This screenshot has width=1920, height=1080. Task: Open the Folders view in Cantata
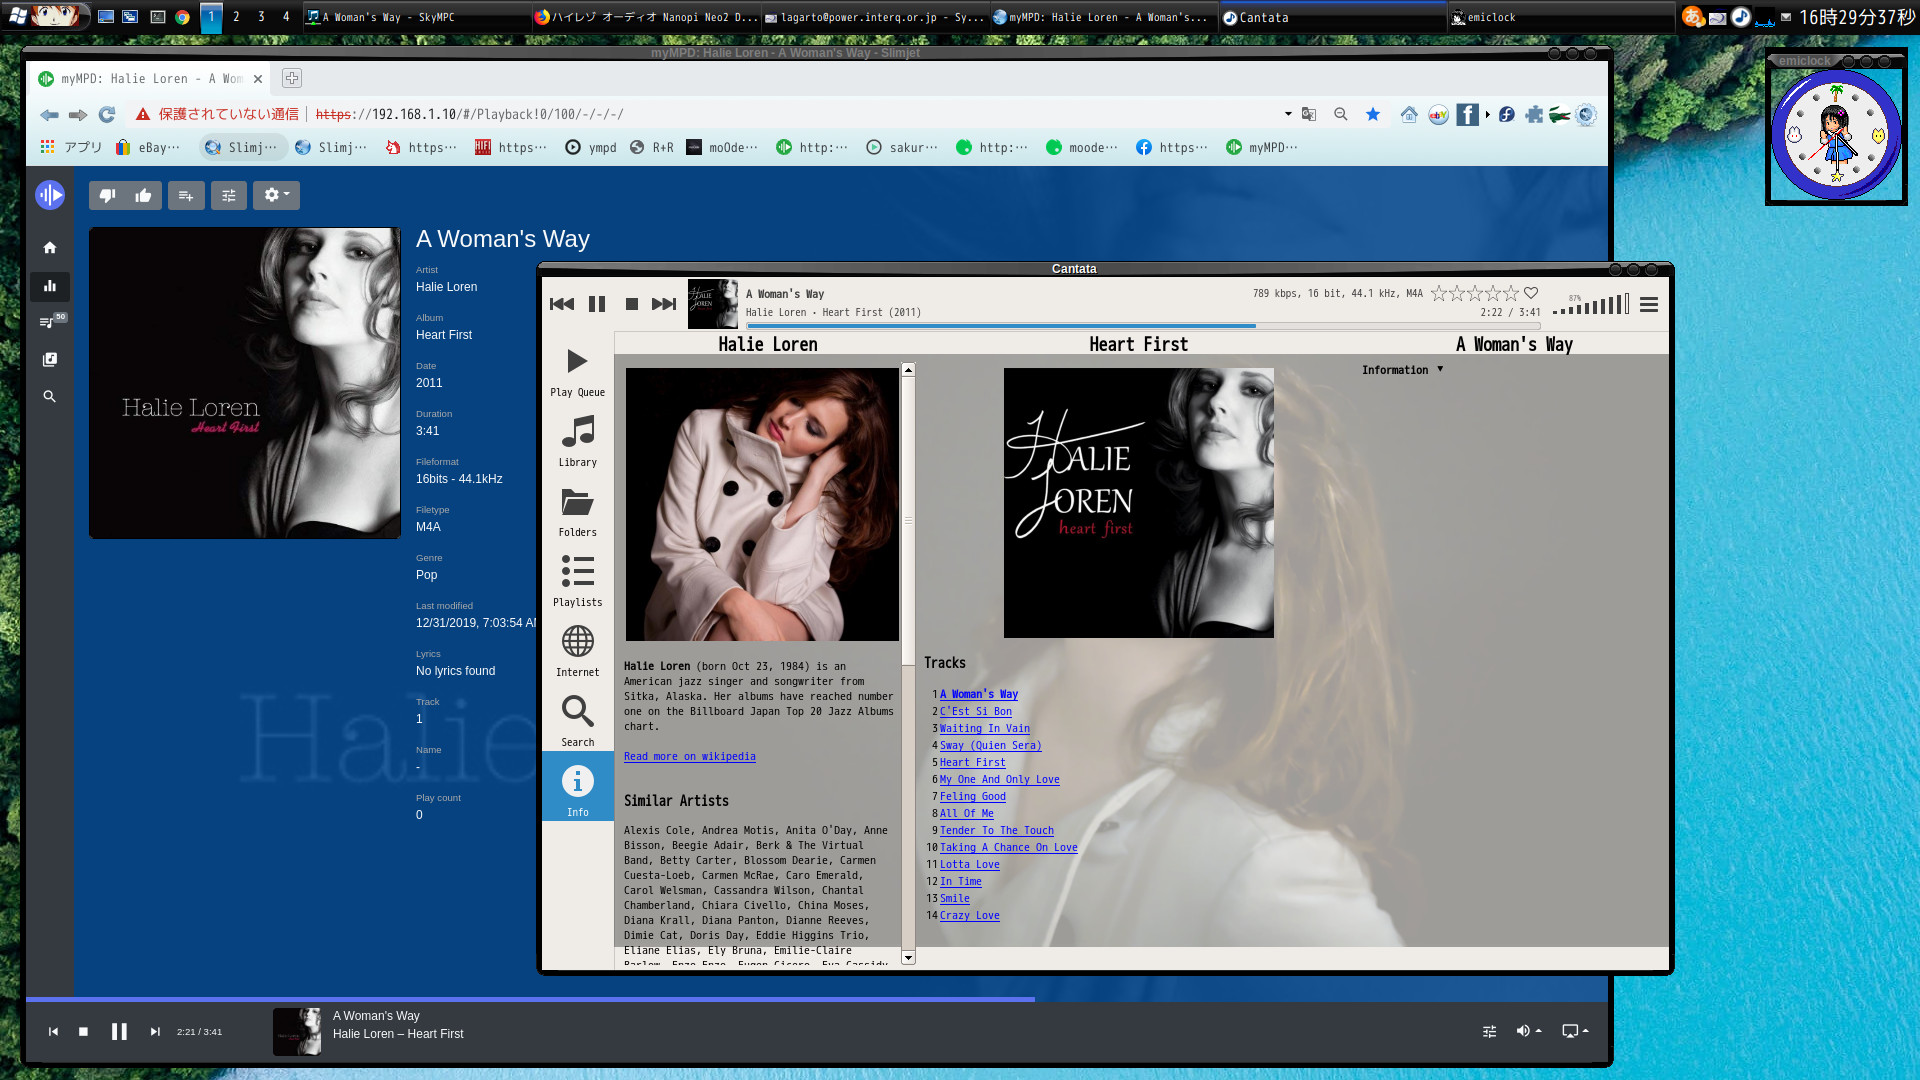coord(577,512)
